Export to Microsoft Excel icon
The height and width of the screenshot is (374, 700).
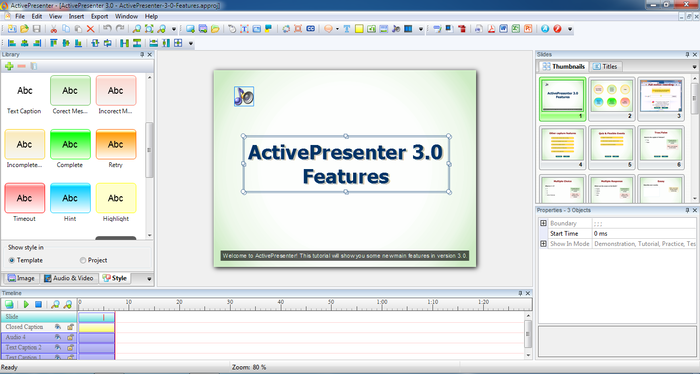516,29
